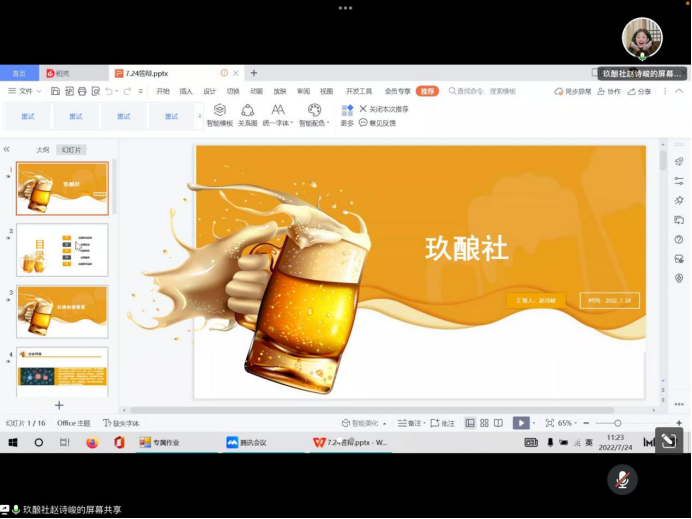Image resolution: width=692 pixels, height=519 pixels.
Task: Close the recommendation via 关闭本次推荐
Action: [x=383, y=109]
